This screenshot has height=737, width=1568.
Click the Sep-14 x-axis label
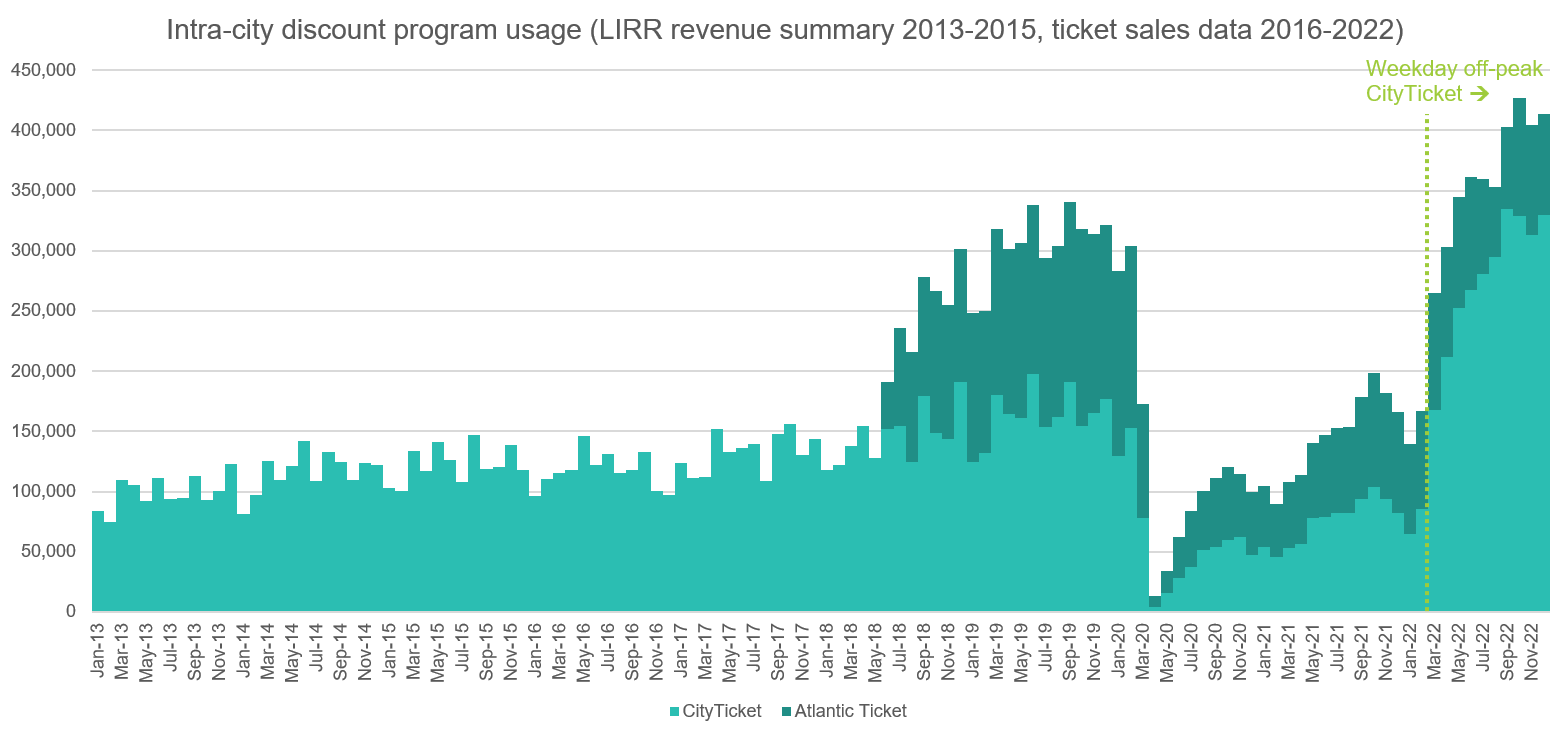(341, 651)
